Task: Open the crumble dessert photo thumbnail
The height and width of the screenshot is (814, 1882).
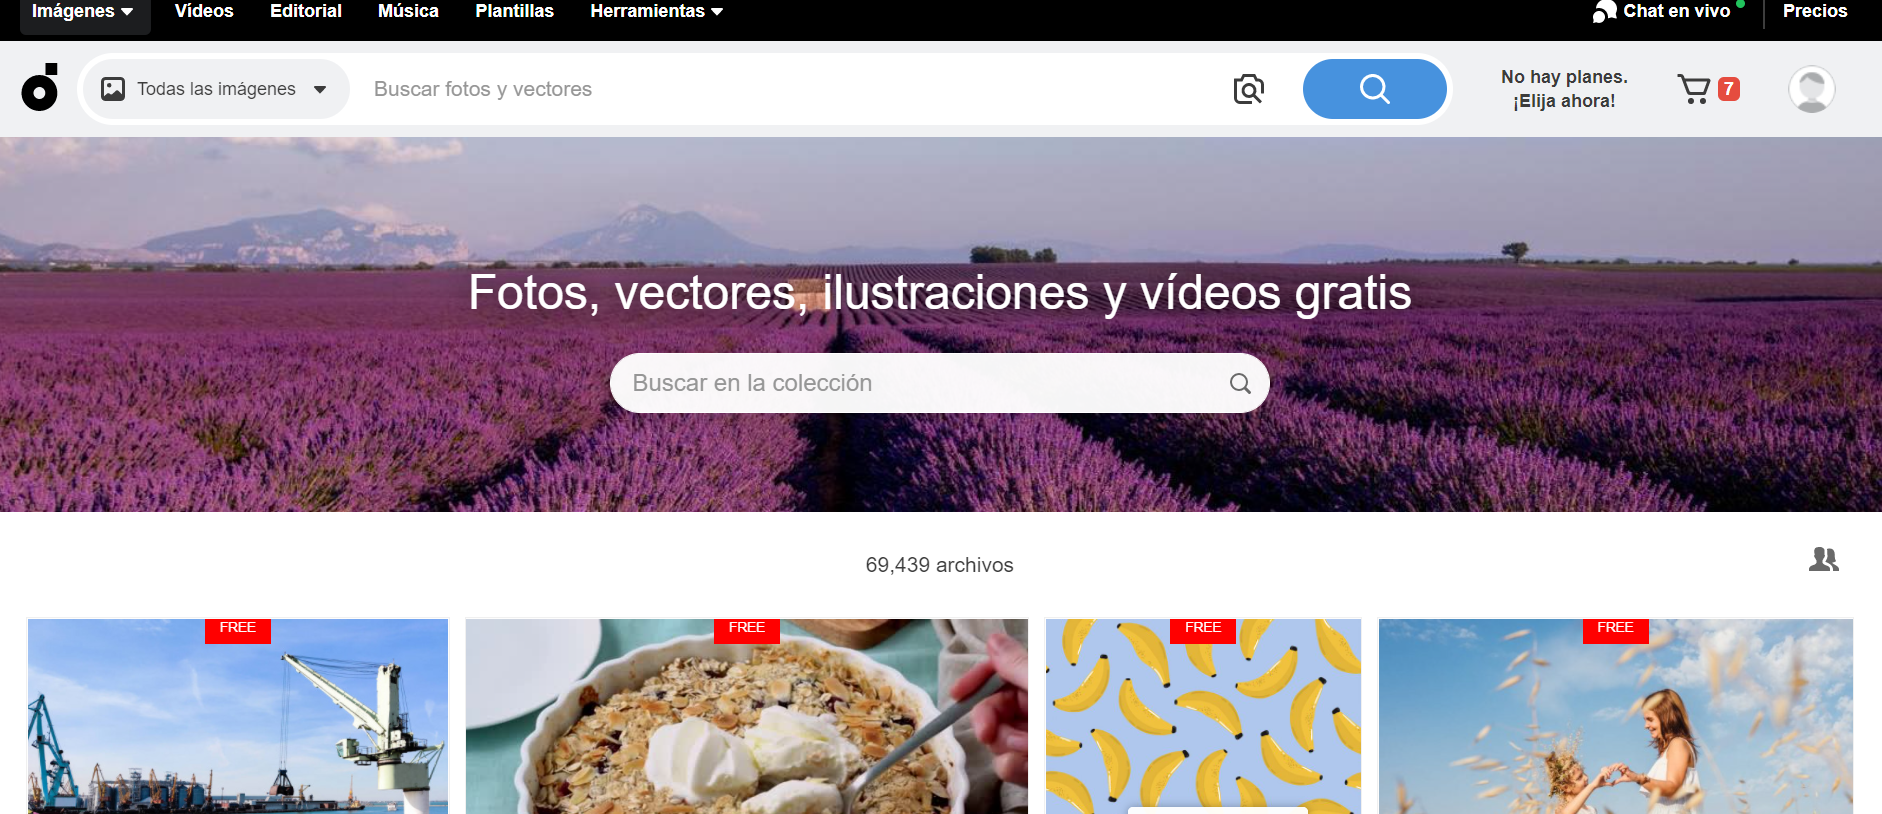Action: click(x=746, y=716)
